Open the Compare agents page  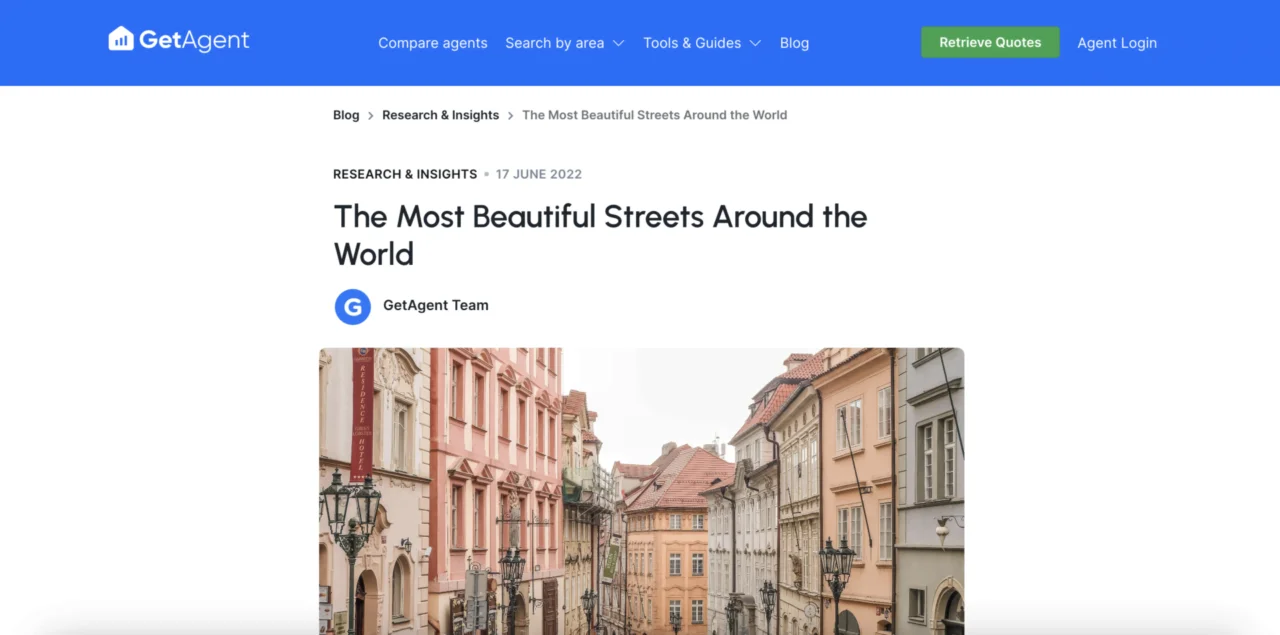[x=432, y=43]
